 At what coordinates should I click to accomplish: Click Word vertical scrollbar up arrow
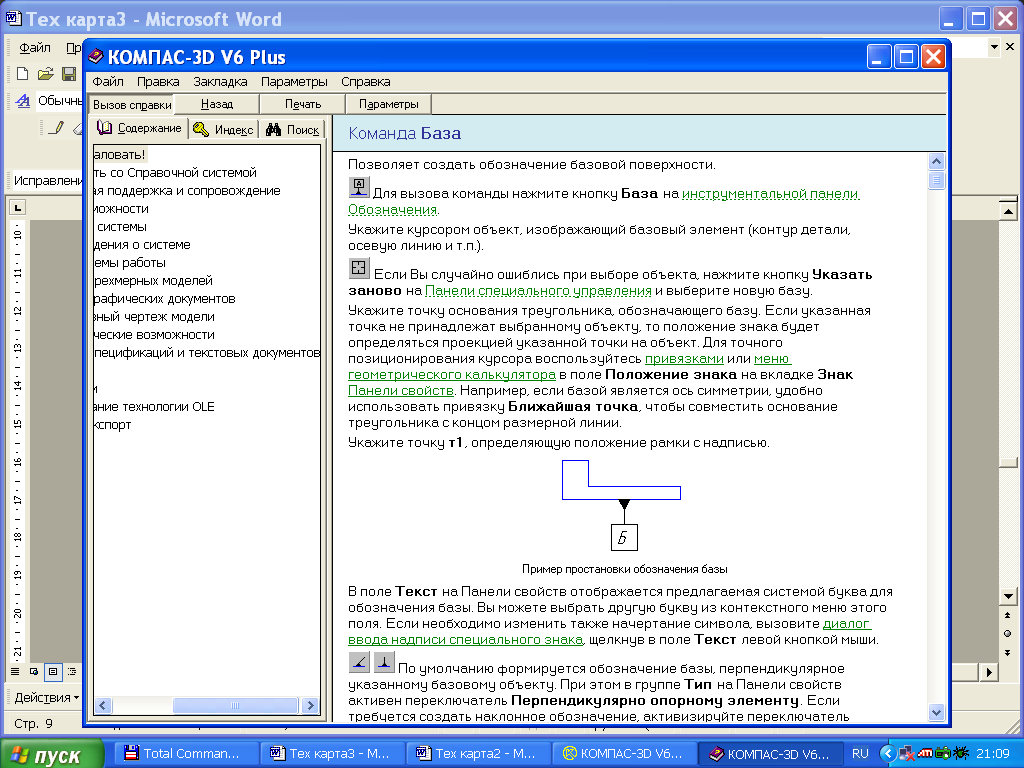point(1008,211)
